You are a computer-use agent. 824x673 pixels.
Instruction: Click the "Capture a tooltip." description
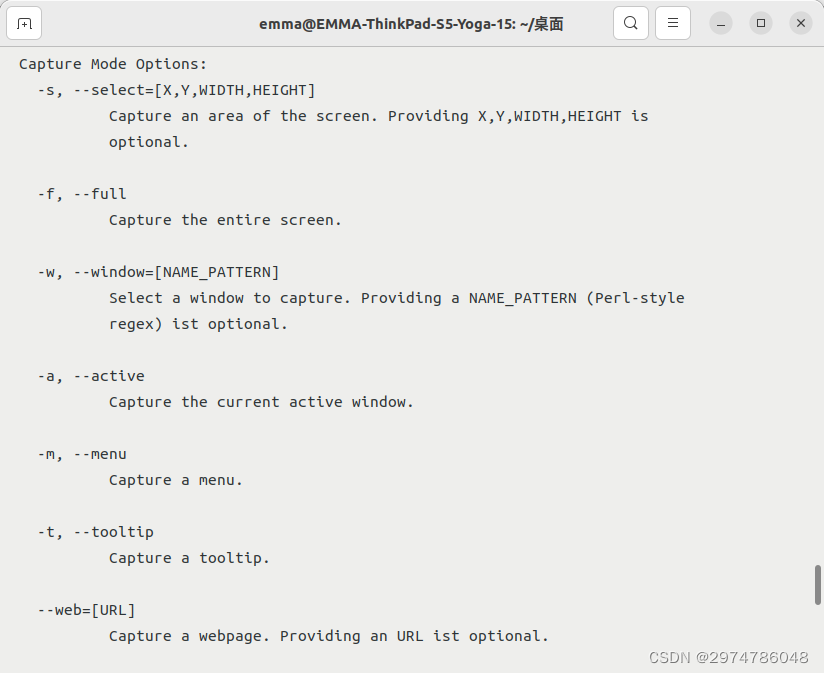click(x=189, y=558)
